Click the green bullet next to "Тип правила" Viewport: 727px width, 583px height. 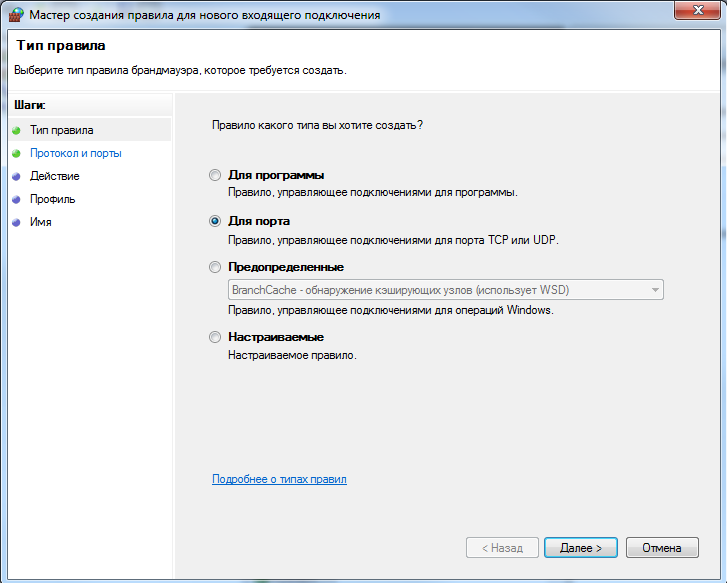[x=16, y=131]
